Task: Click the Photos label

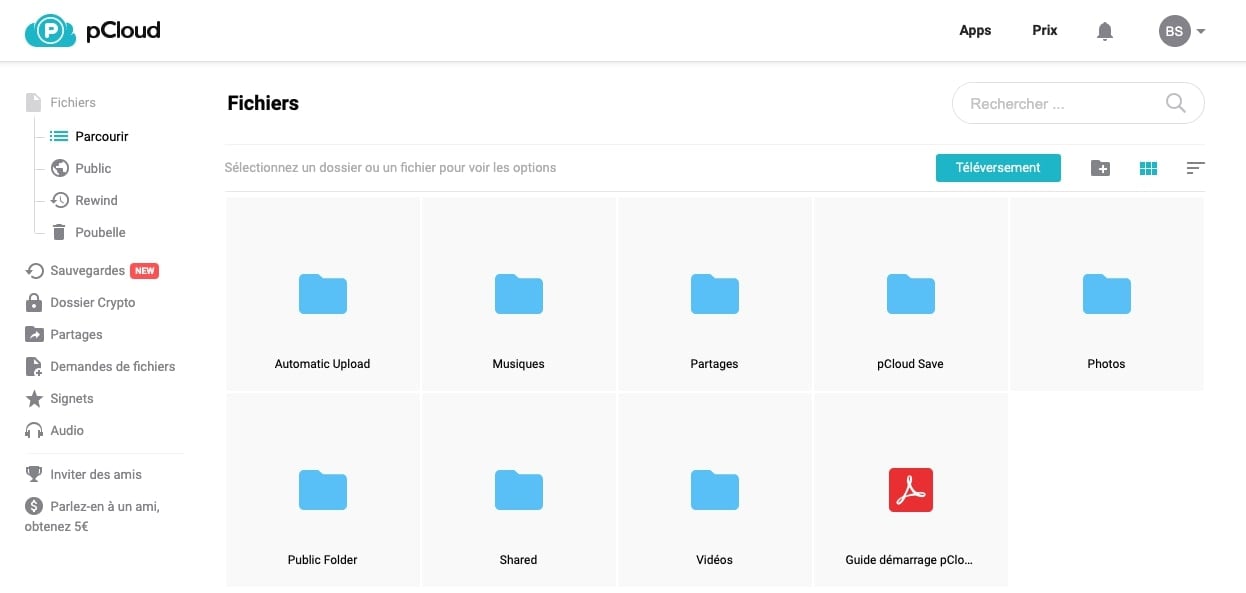Action: click(1107, 364)
